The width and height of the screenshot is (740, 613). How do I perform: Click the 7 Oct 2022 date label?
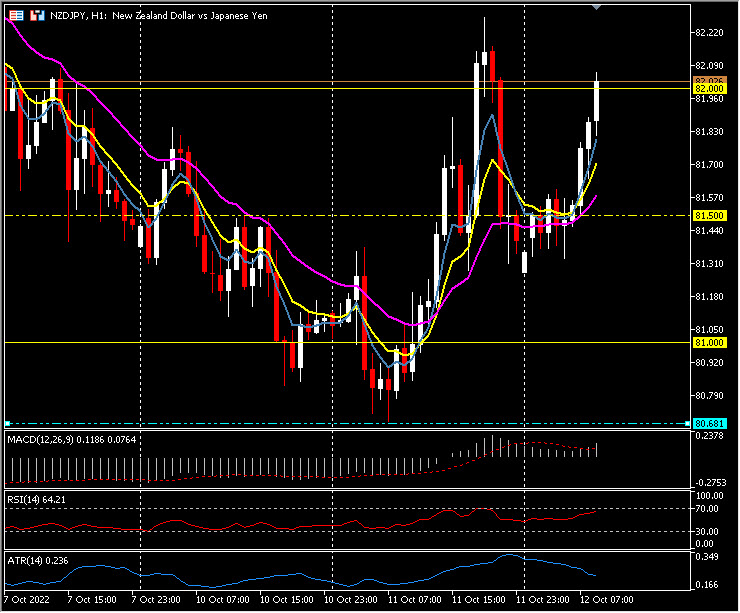(28, 601)
